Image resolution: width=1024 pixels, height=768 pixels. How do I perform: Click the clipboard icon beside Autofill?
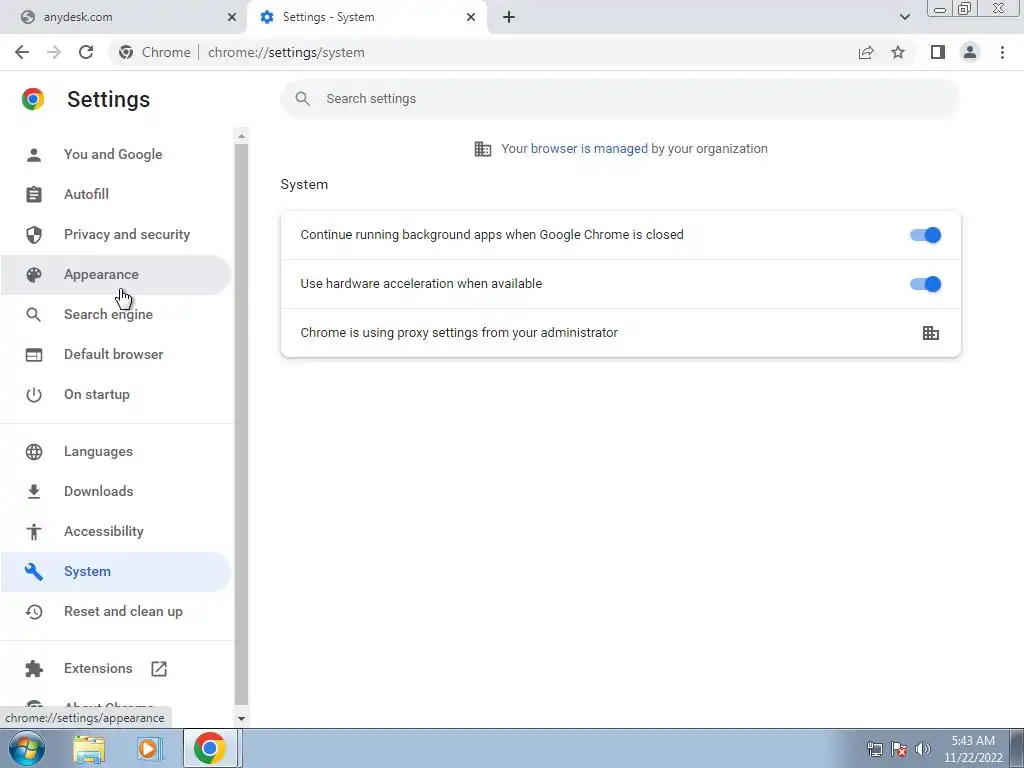coord(34,194)
